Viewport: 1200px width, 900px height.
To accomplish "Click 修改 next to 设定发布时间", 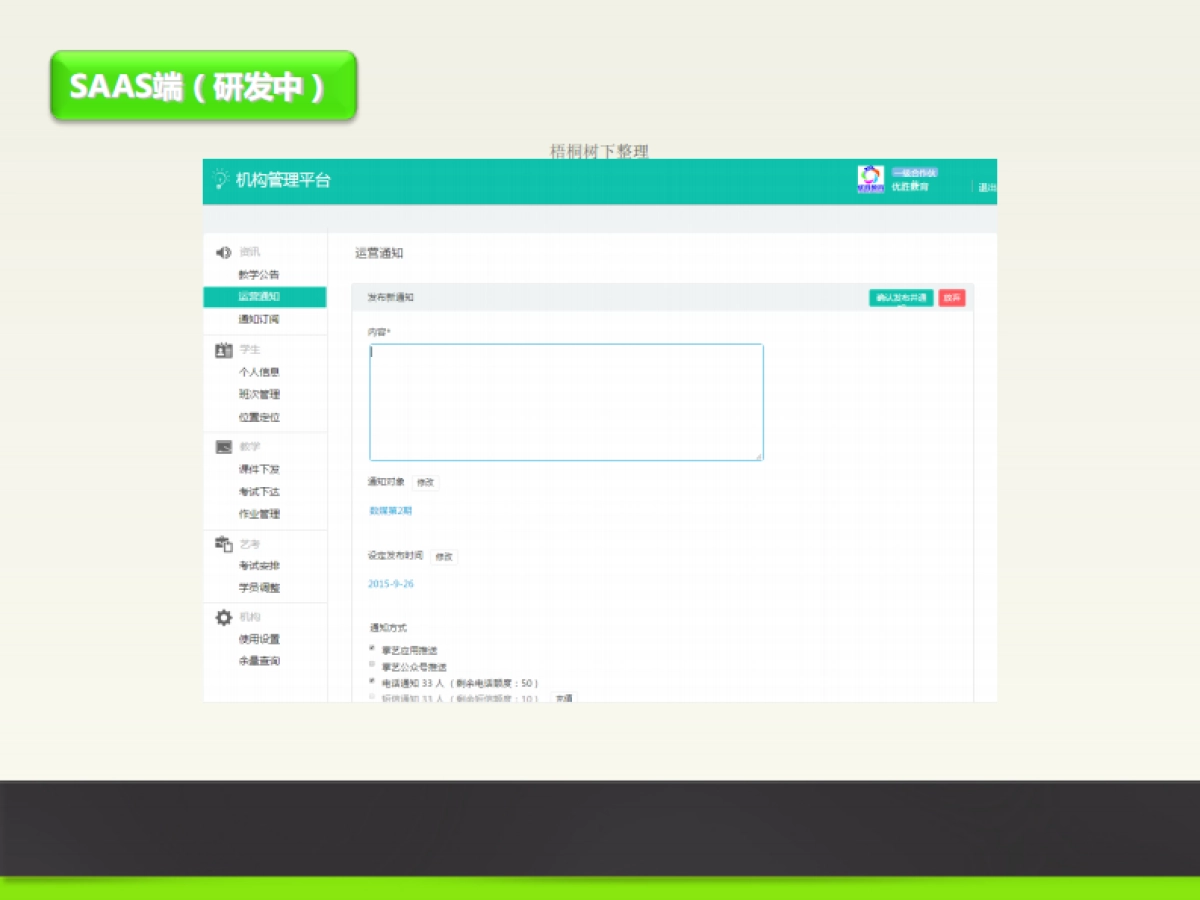I will click(x=442, y=557).
